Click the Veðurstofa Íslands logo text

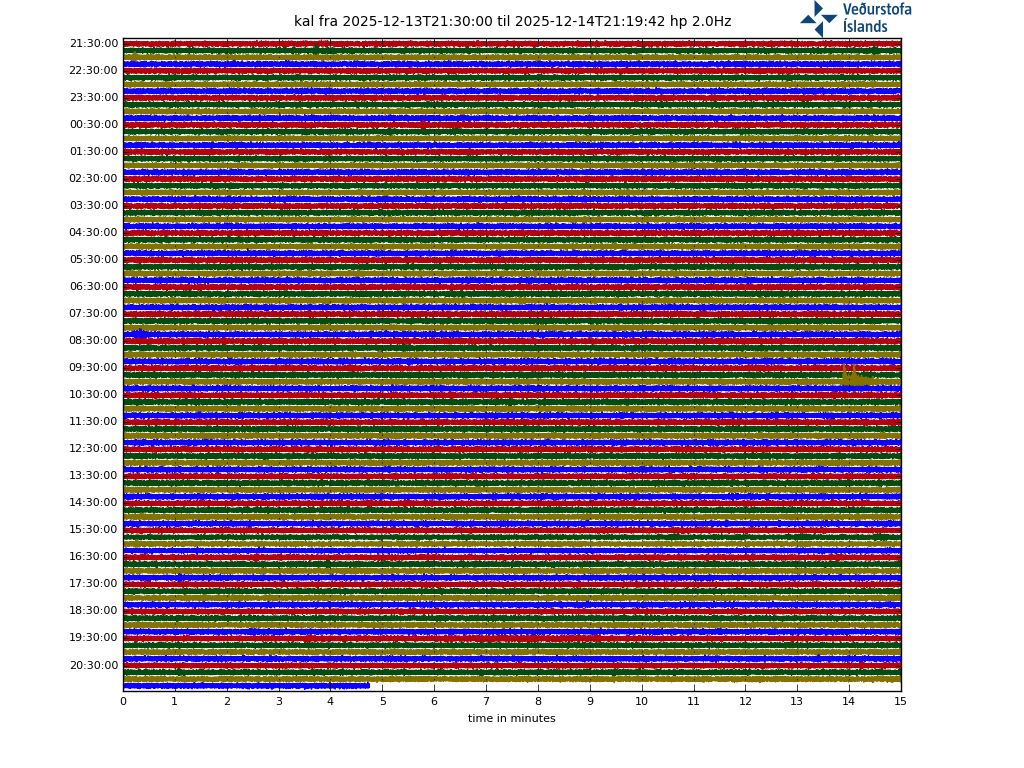pyautogui.click(x=876, y=18)
